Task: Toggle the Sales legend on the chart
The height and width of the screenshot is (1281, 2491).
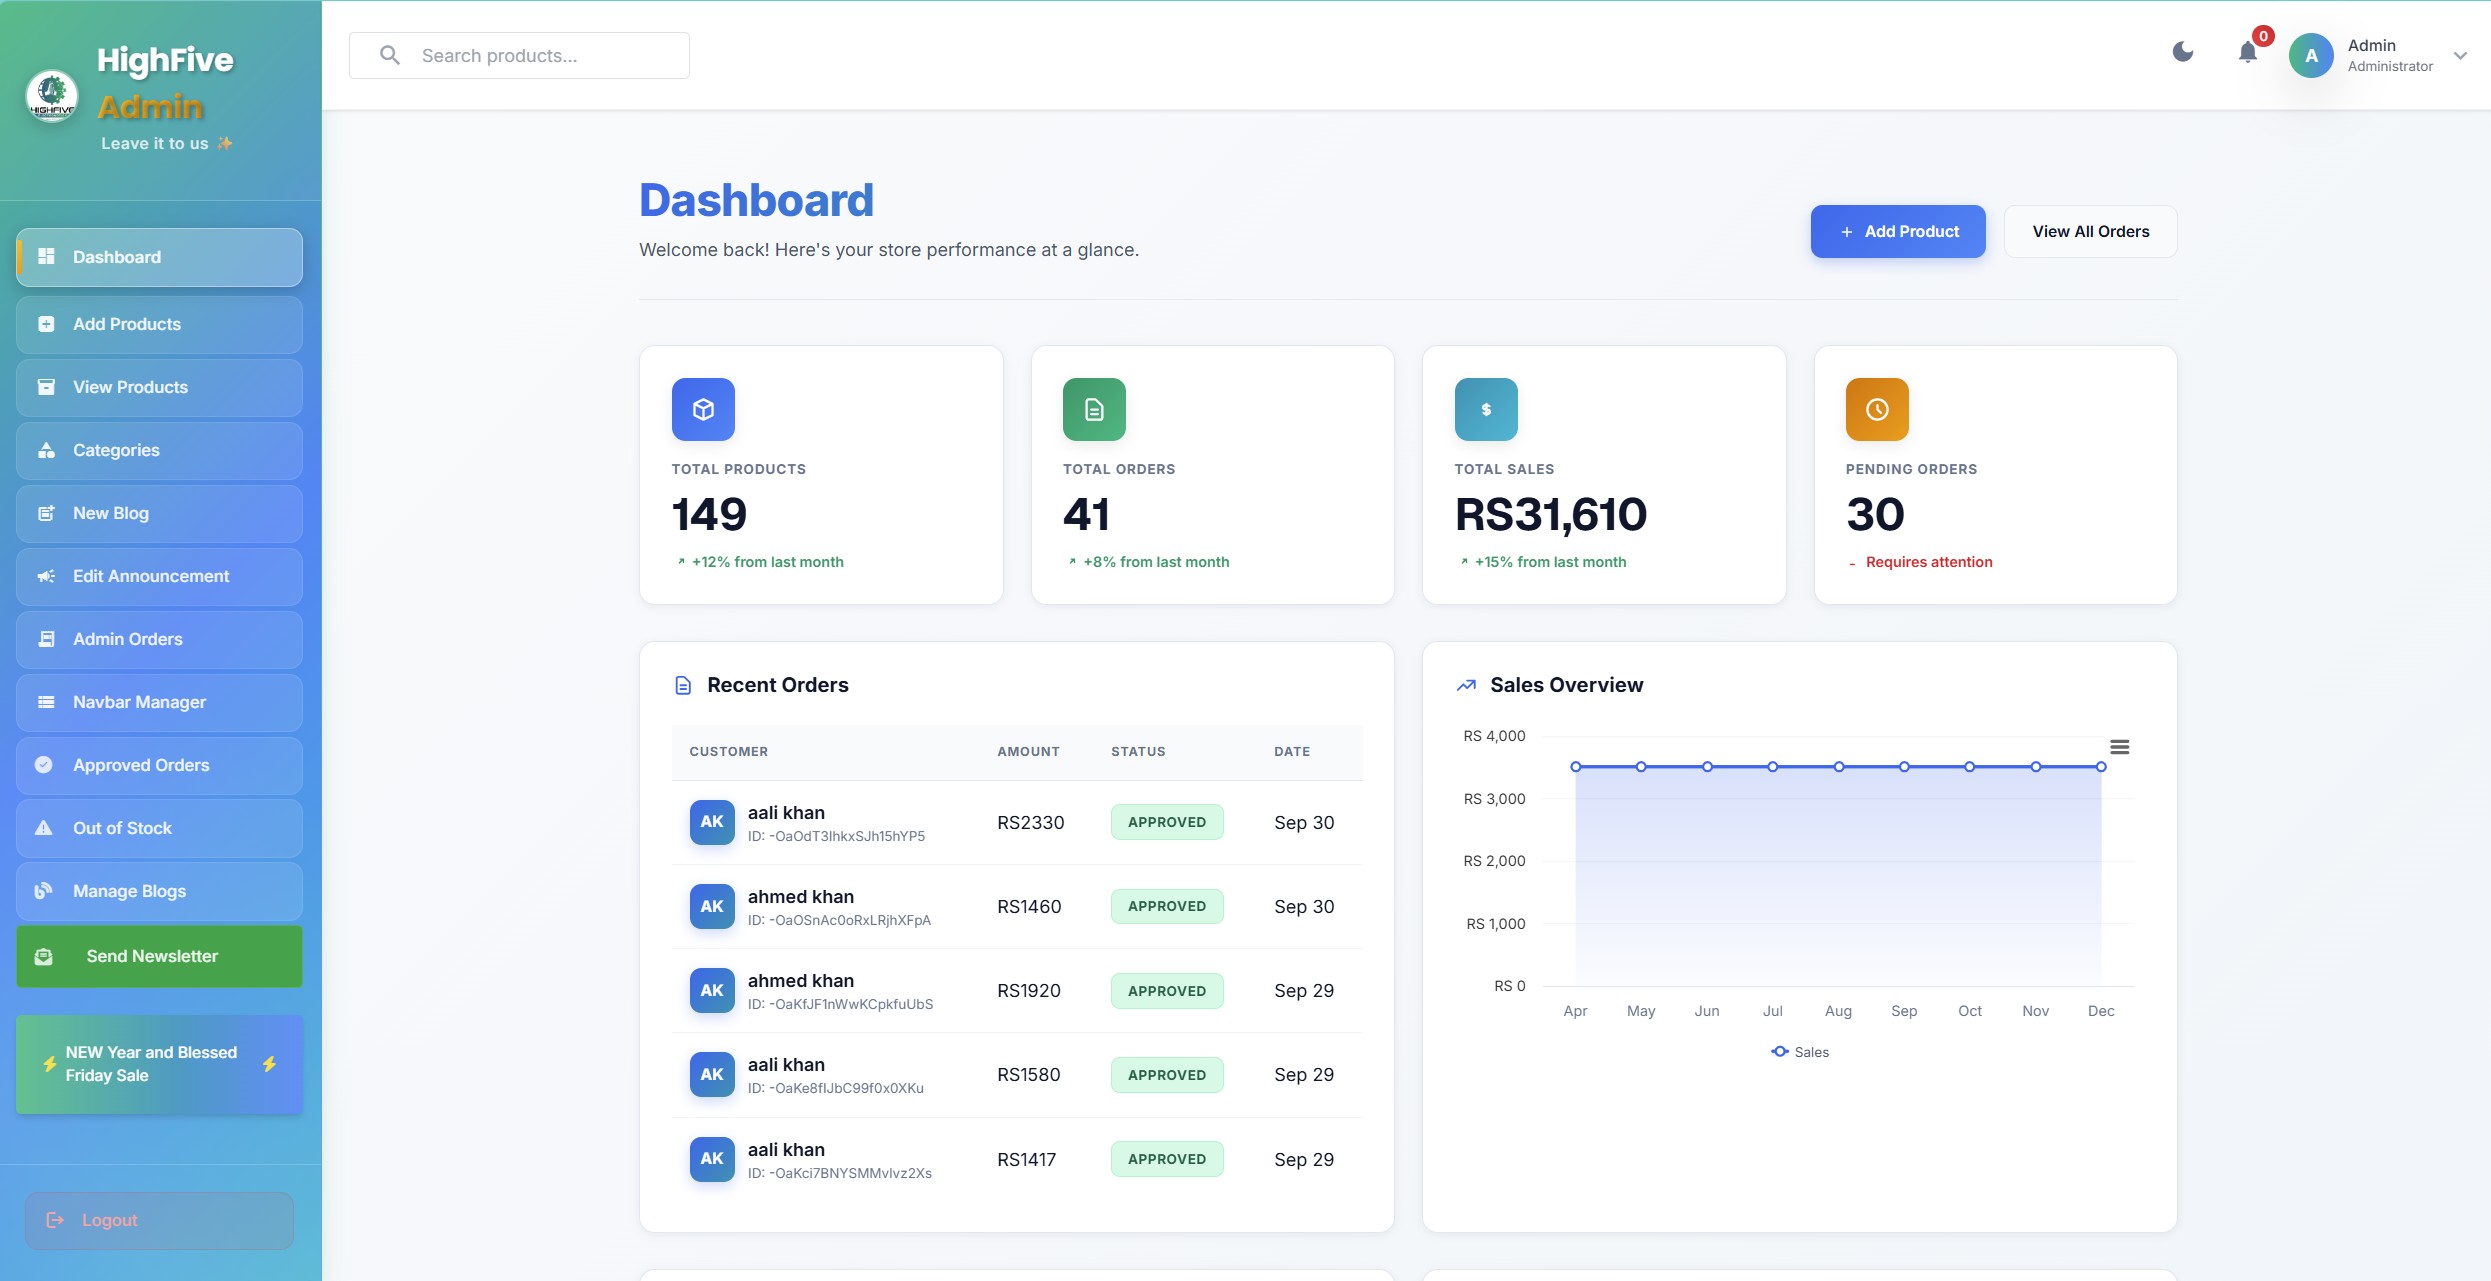Action: click(1799, 1051)
